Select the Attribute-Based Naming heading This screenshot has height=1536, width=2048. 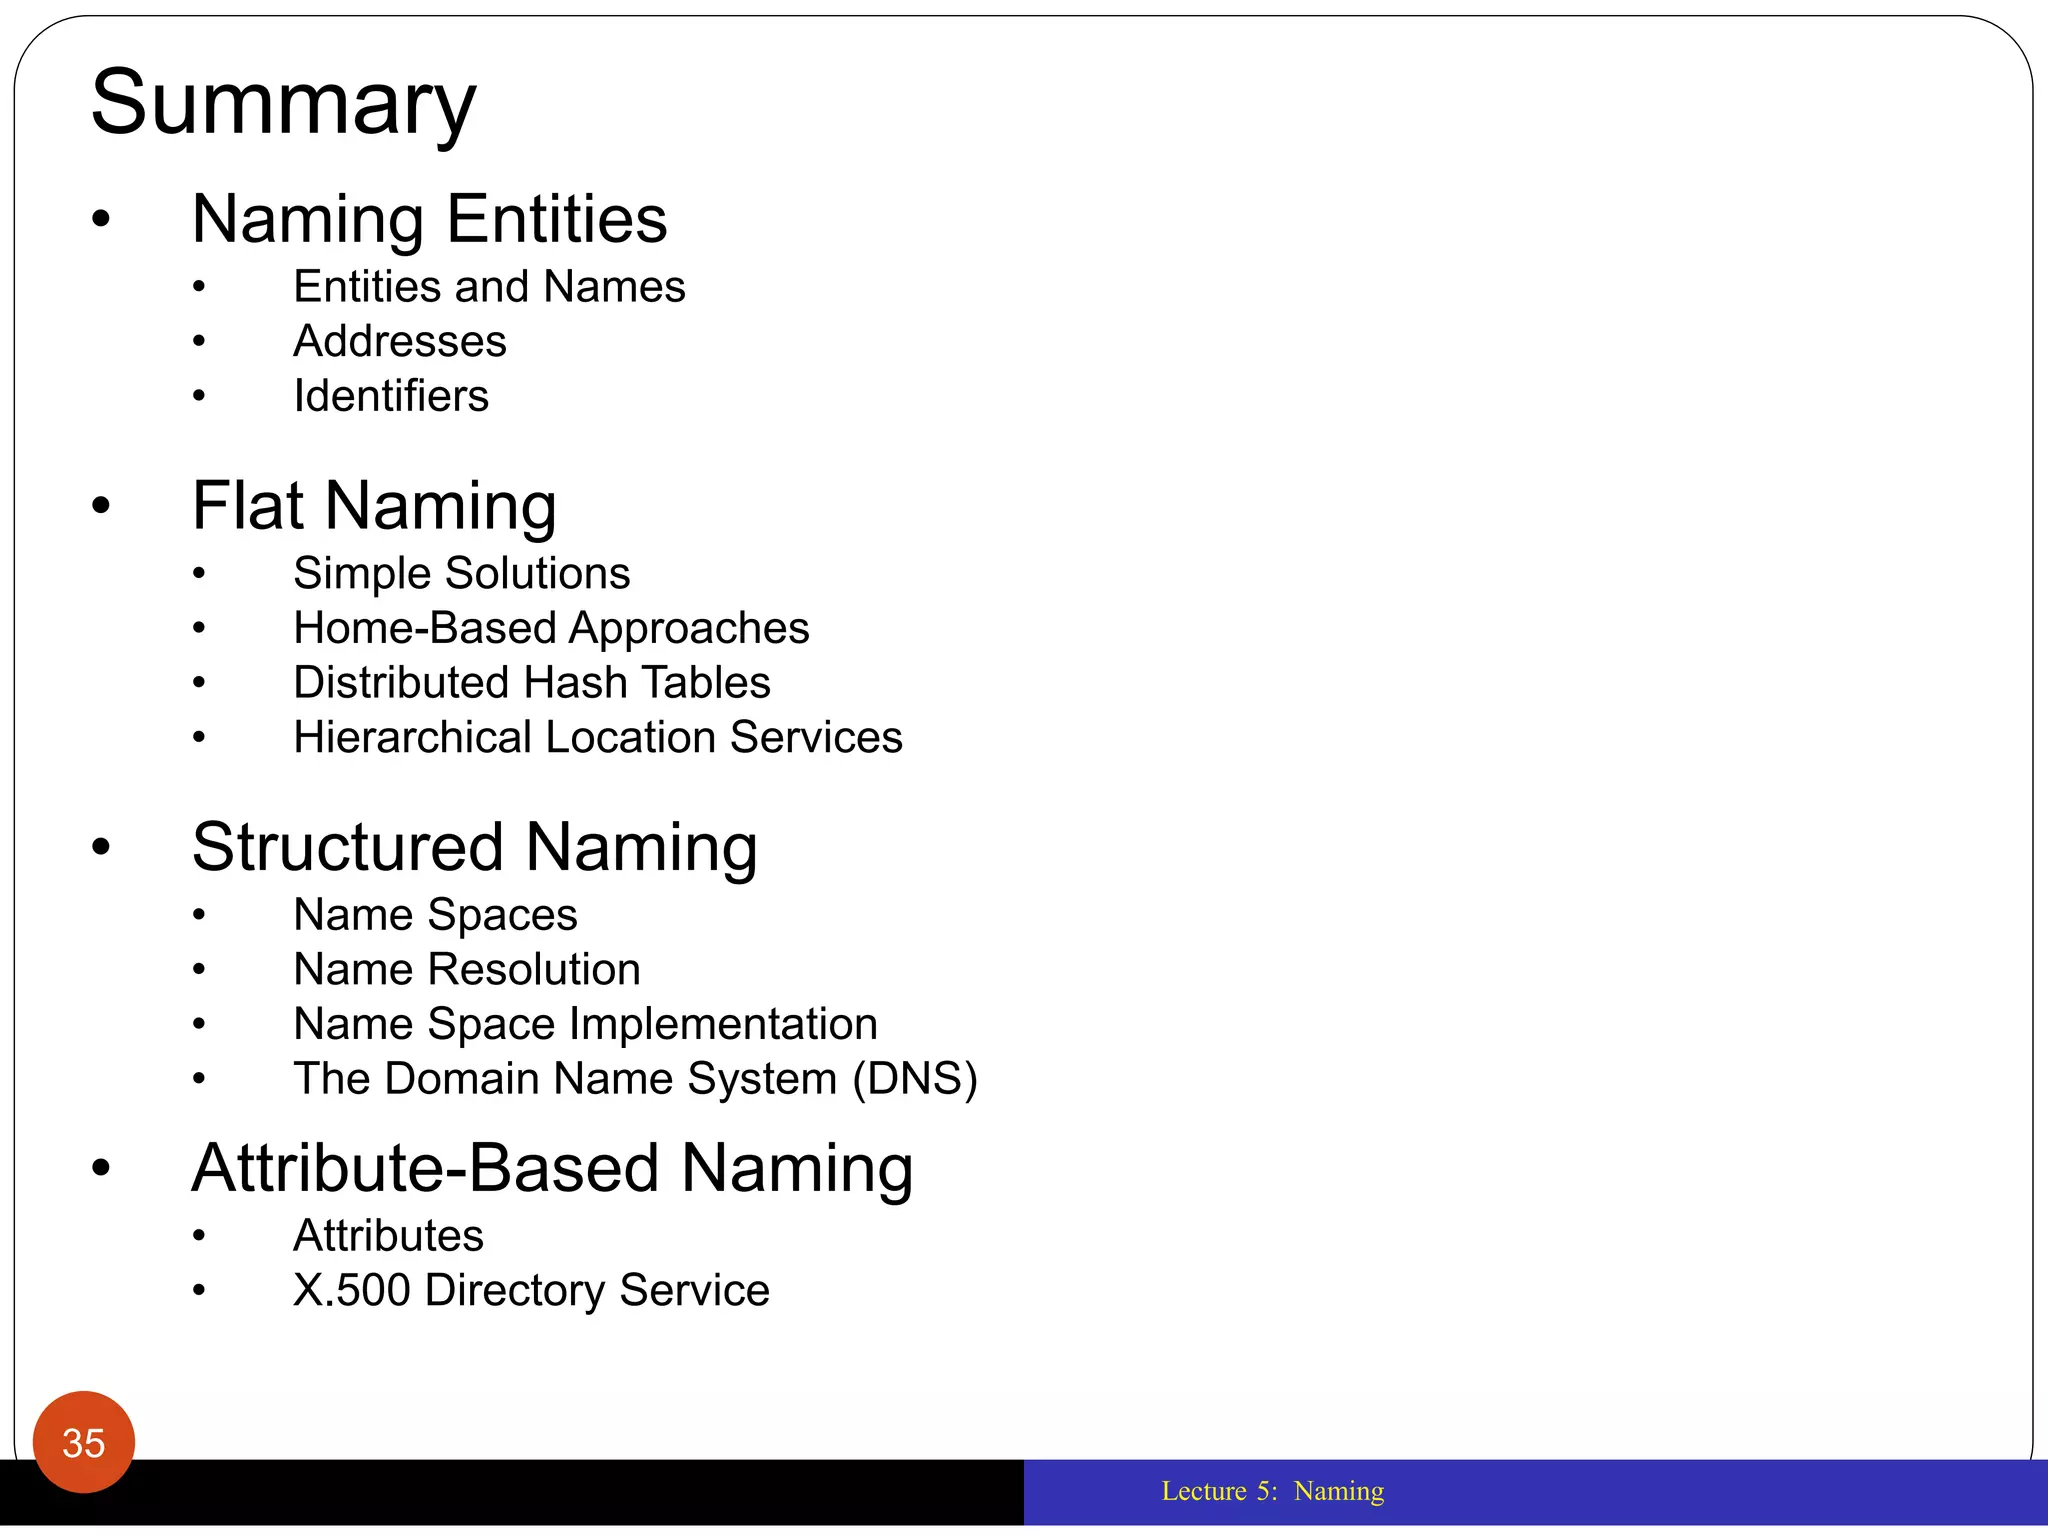click(552, 1168)
